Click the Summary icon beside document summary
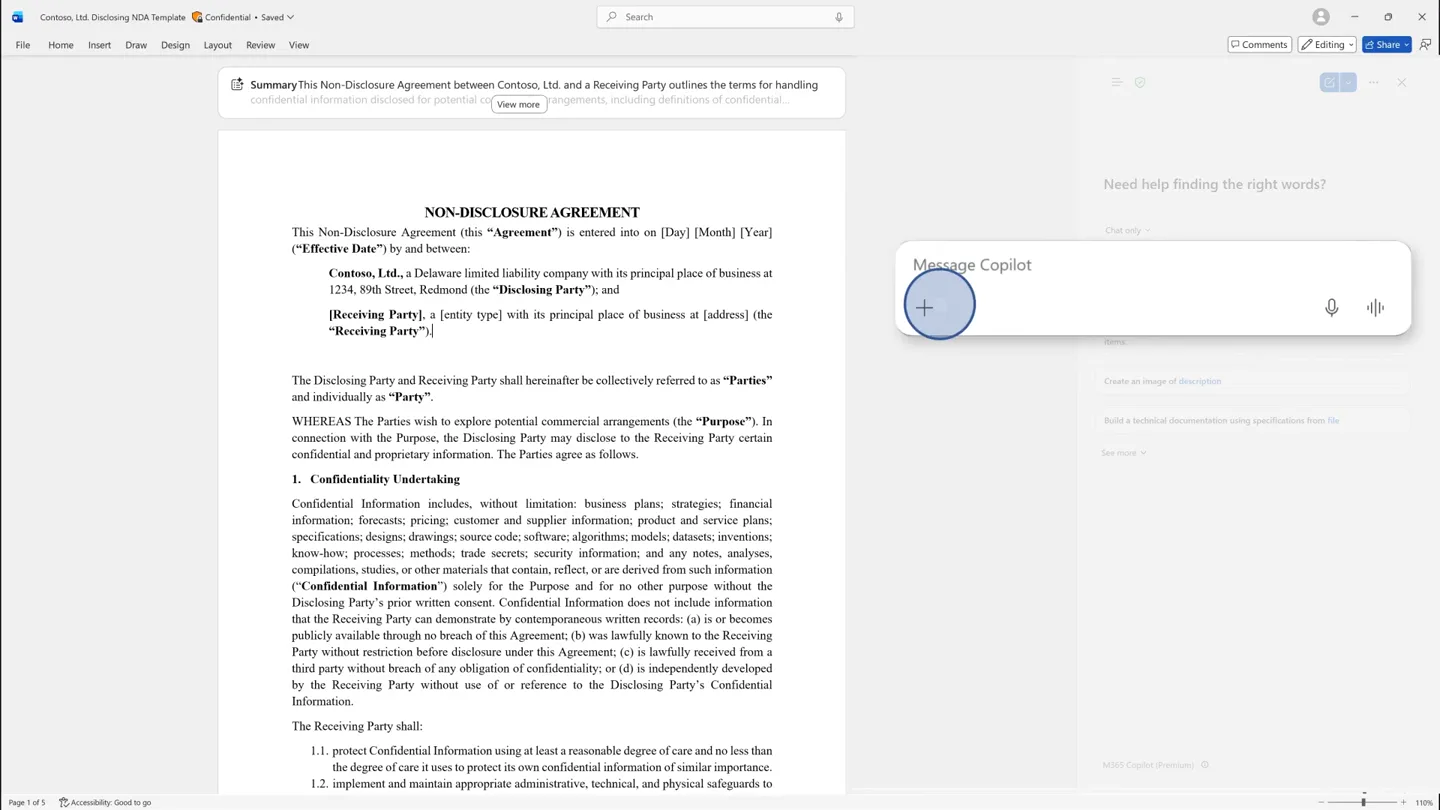This screenshot has width=1440, height=810. pyautogui.click(x=237, y=85)
